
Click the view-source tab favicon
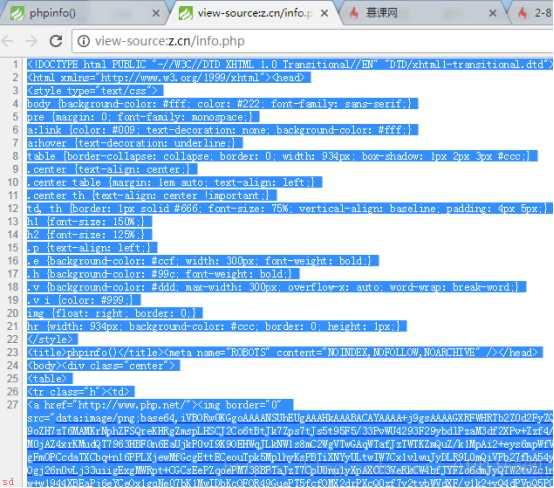click(x=185, y=13)
